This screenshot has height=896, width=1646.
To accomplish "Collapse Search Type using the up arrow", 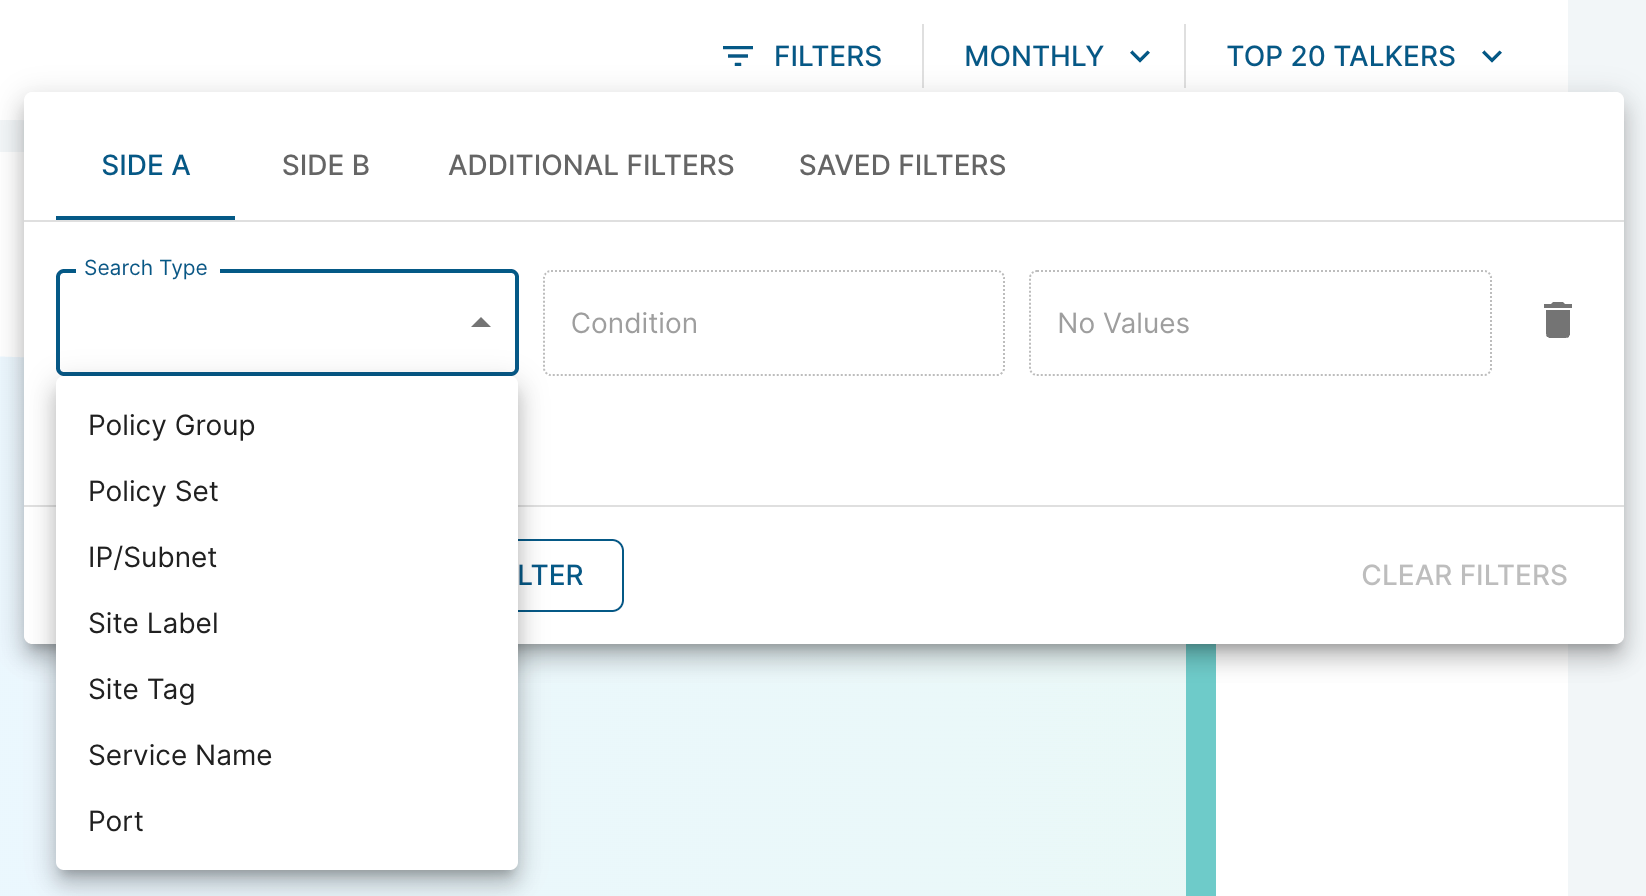I will click(481, 323).
